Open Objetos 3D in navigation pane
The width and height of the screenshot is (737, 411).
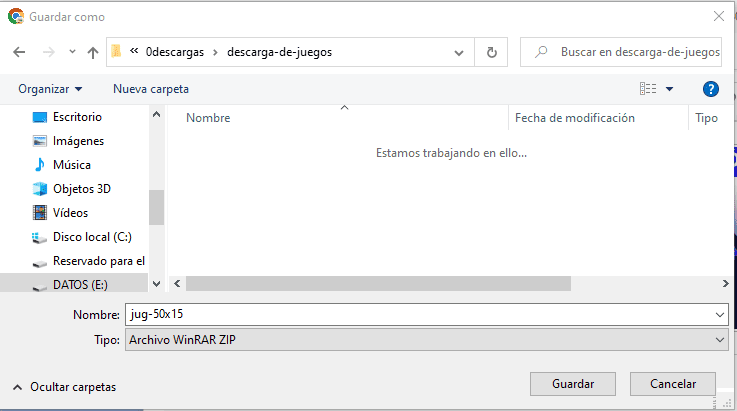[x=81, y=189]
